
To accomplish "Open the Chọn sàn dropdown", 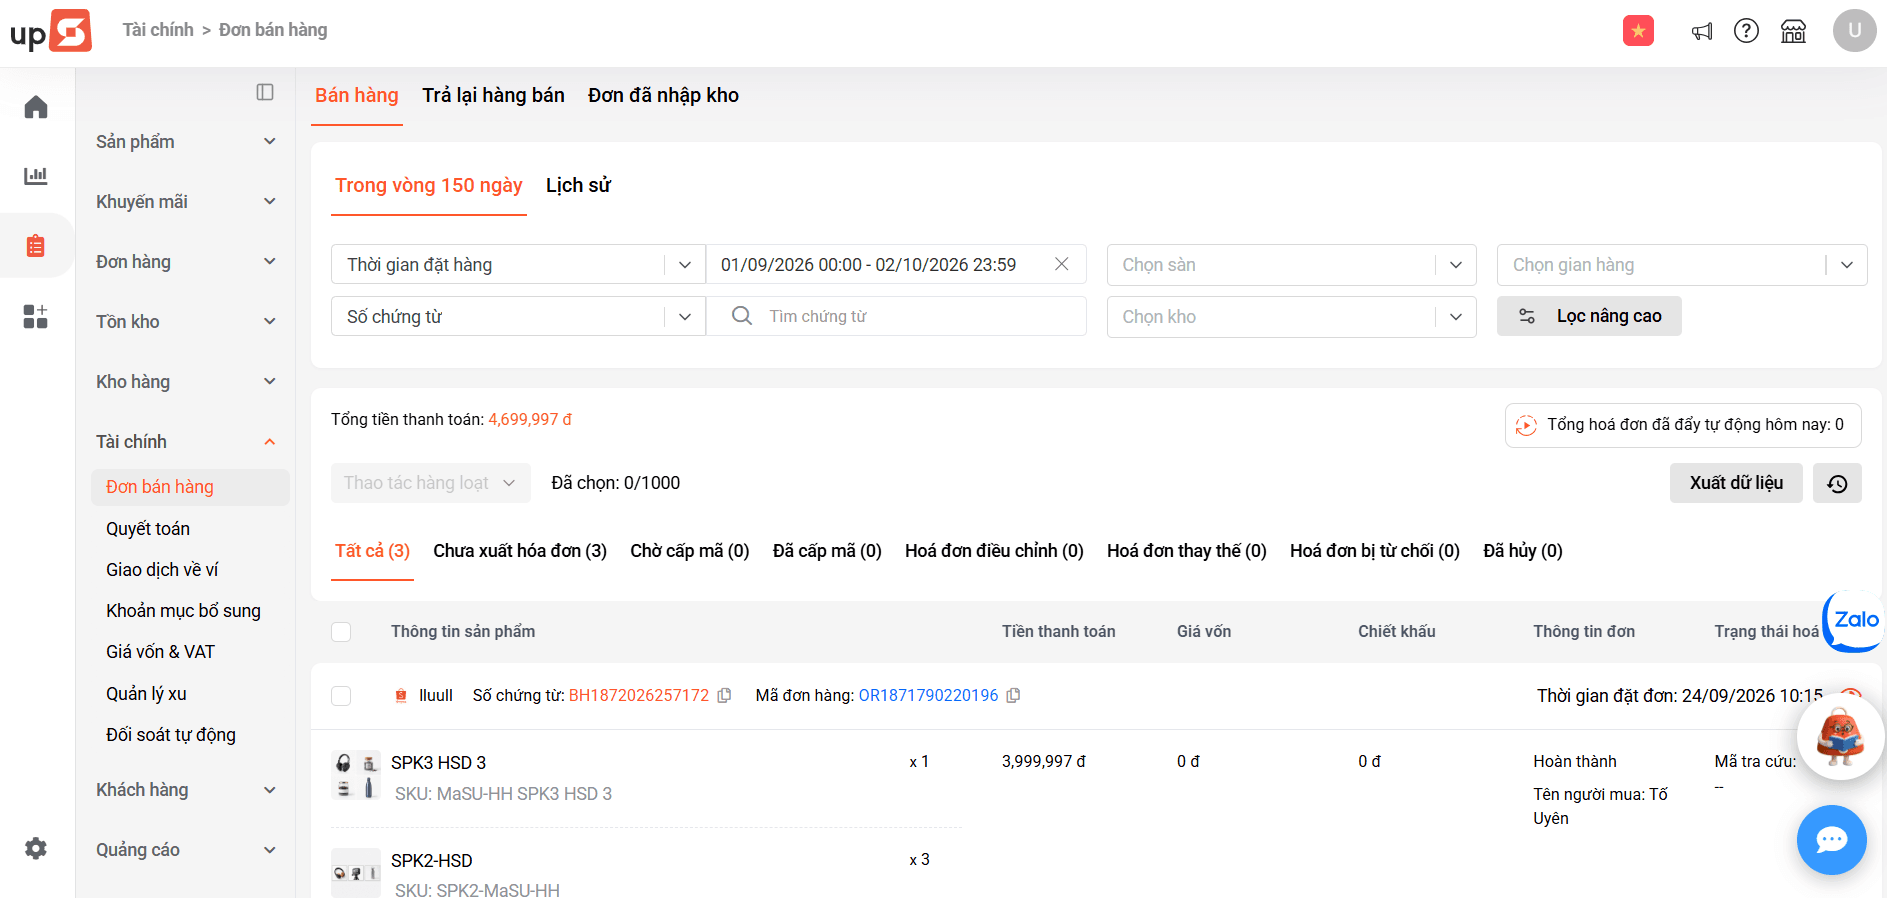I will point(1291,265).
